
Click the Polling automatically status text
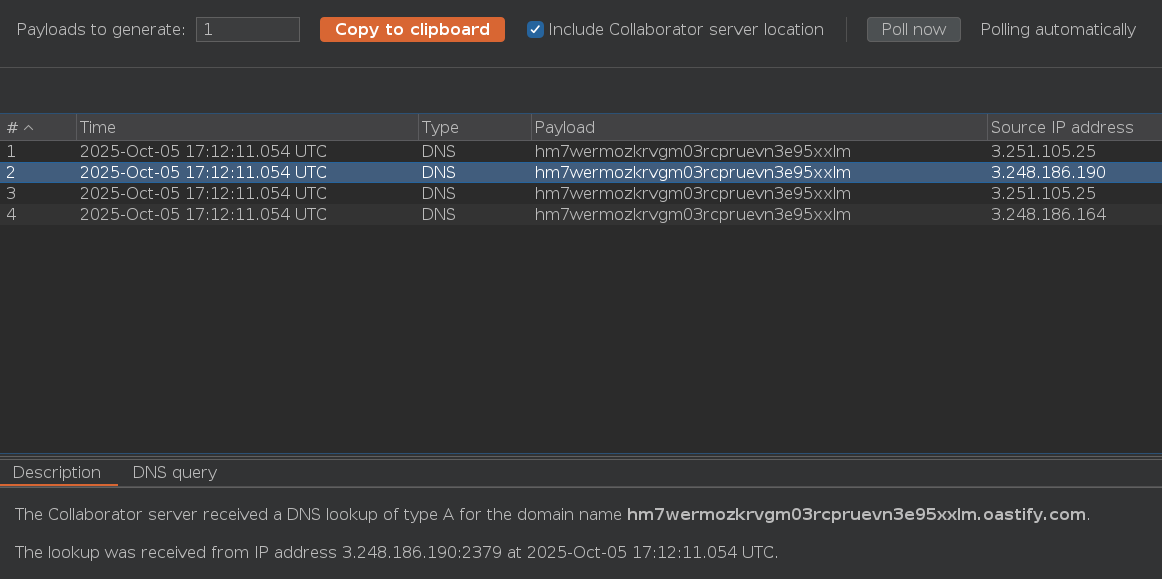coord(1057,30)
